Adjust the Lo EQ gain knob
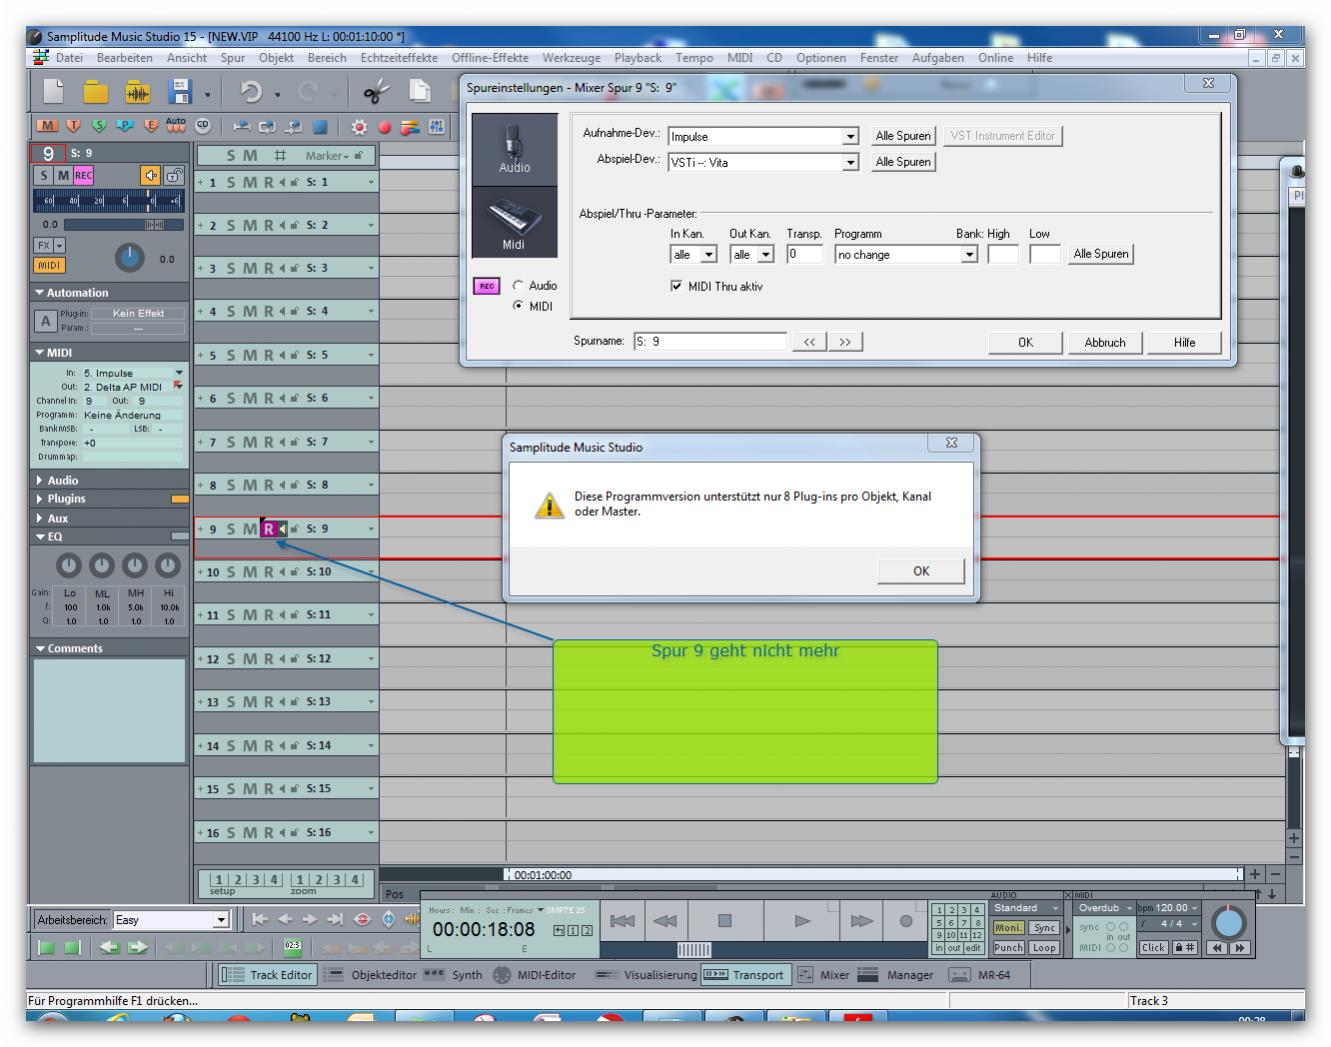Viewport: 1331px width, 1047px height. pyautogui.click(x=68, y=566)
